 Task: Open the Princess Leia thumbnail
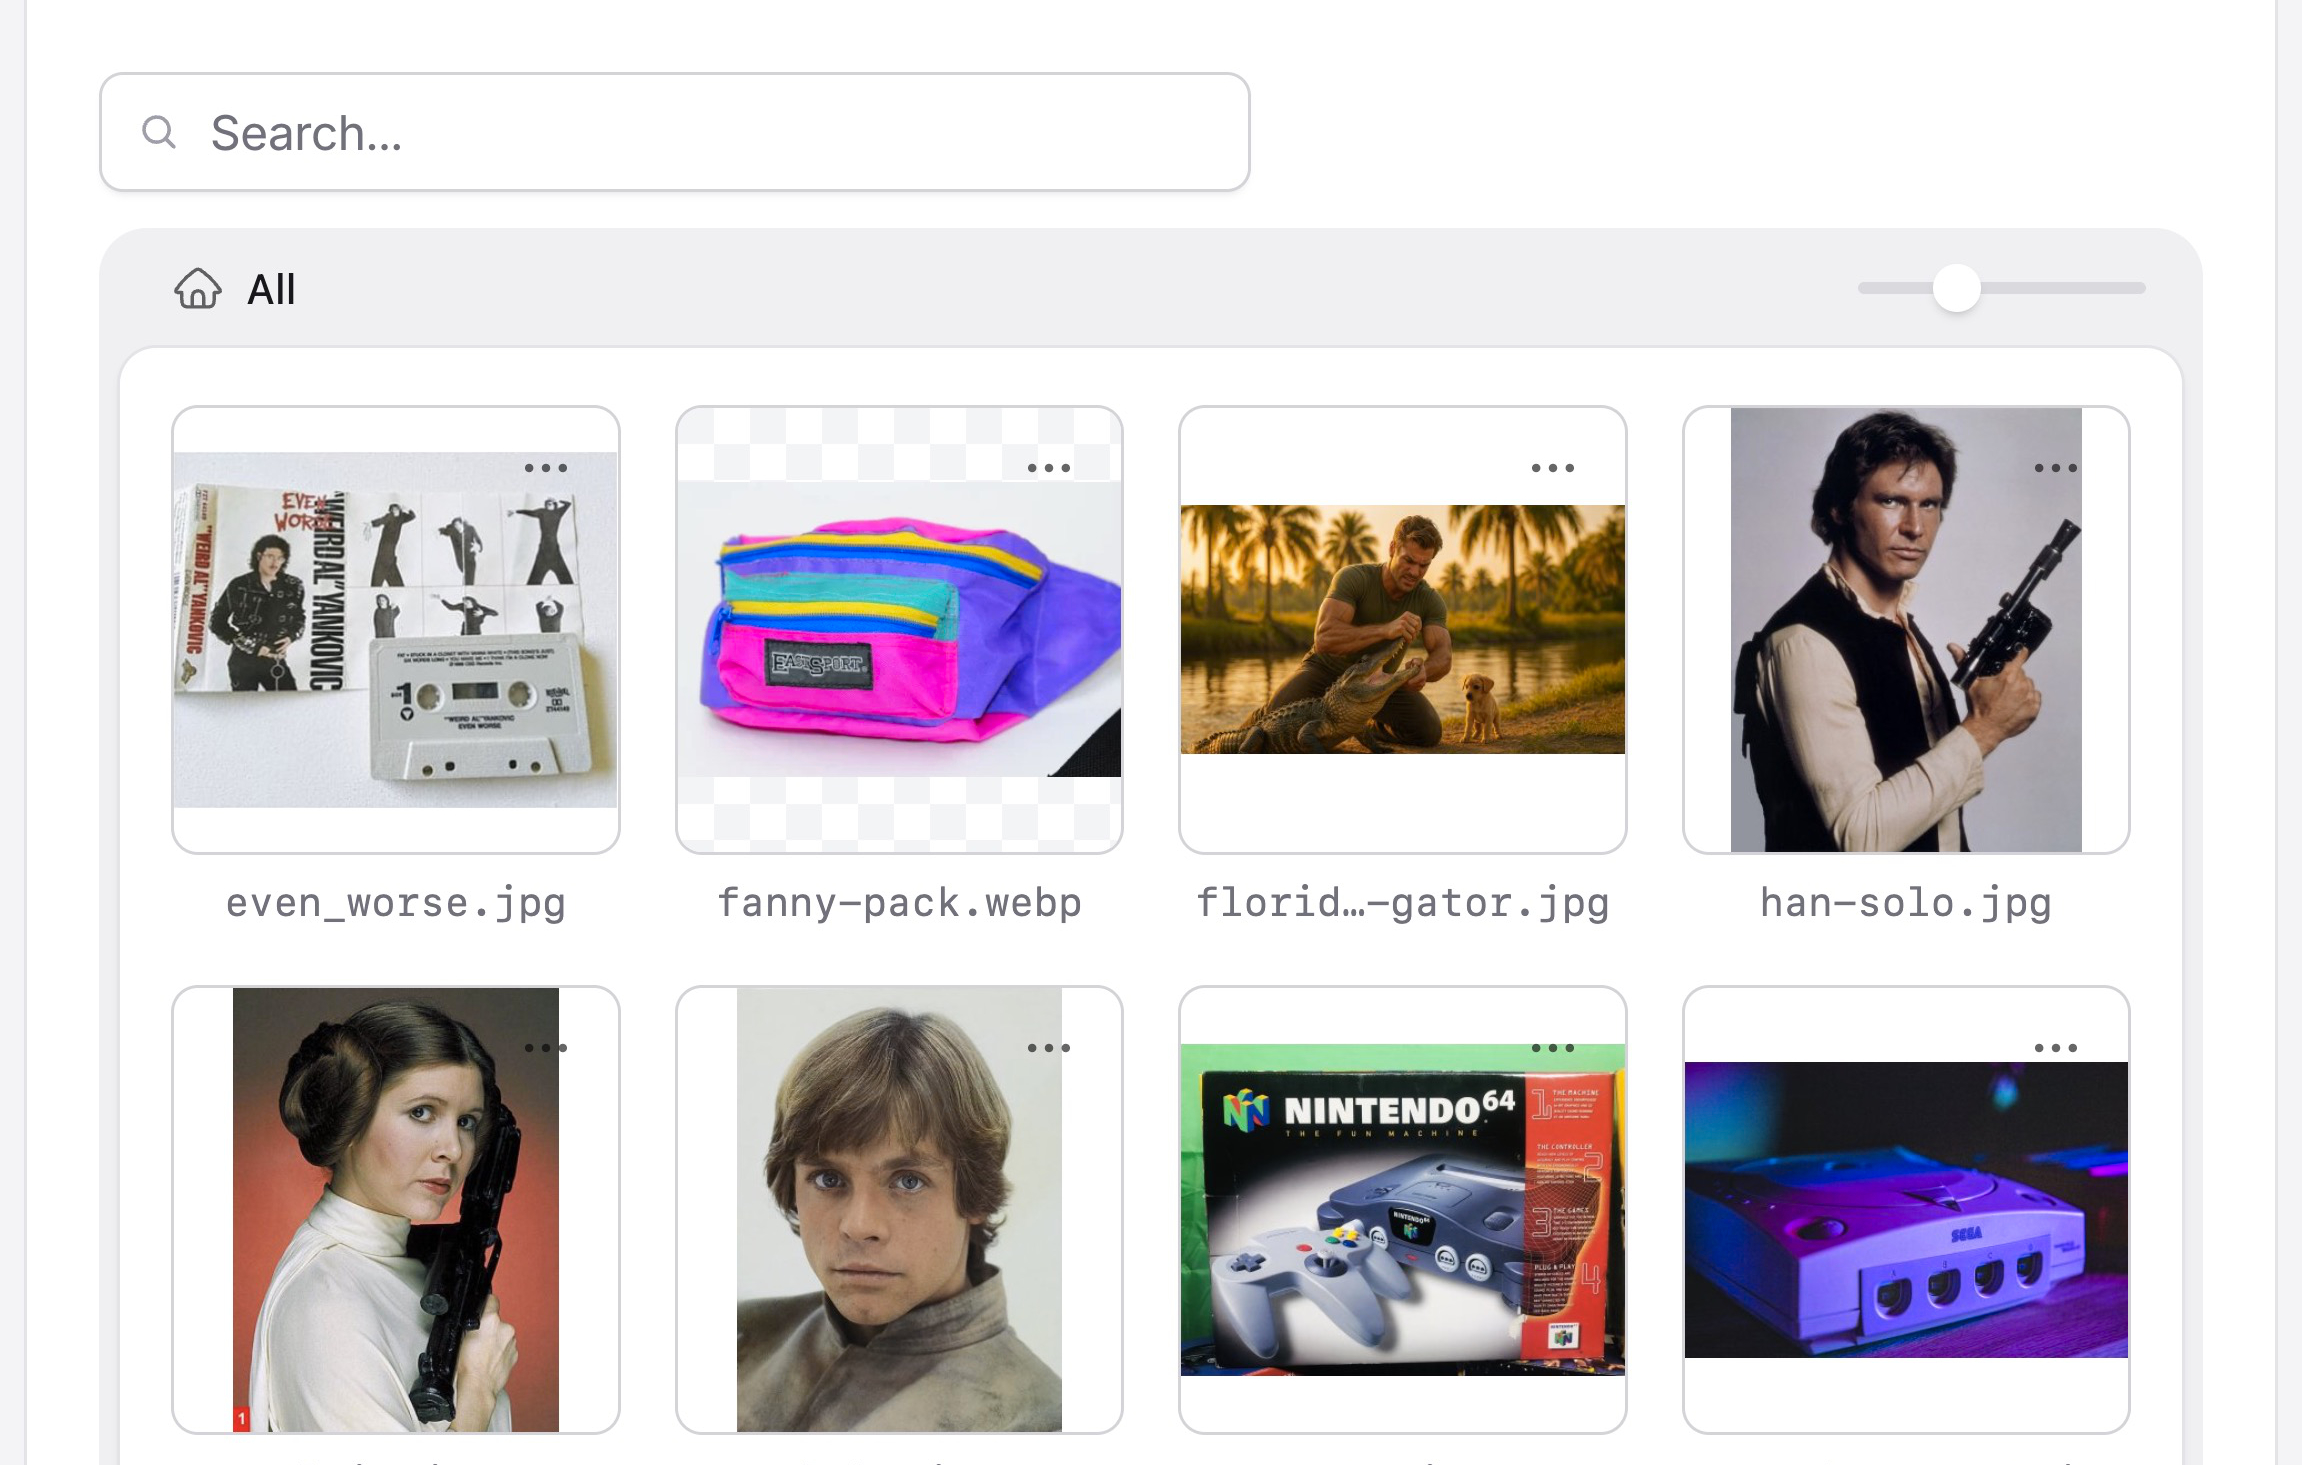click(x=396, y=1210)
